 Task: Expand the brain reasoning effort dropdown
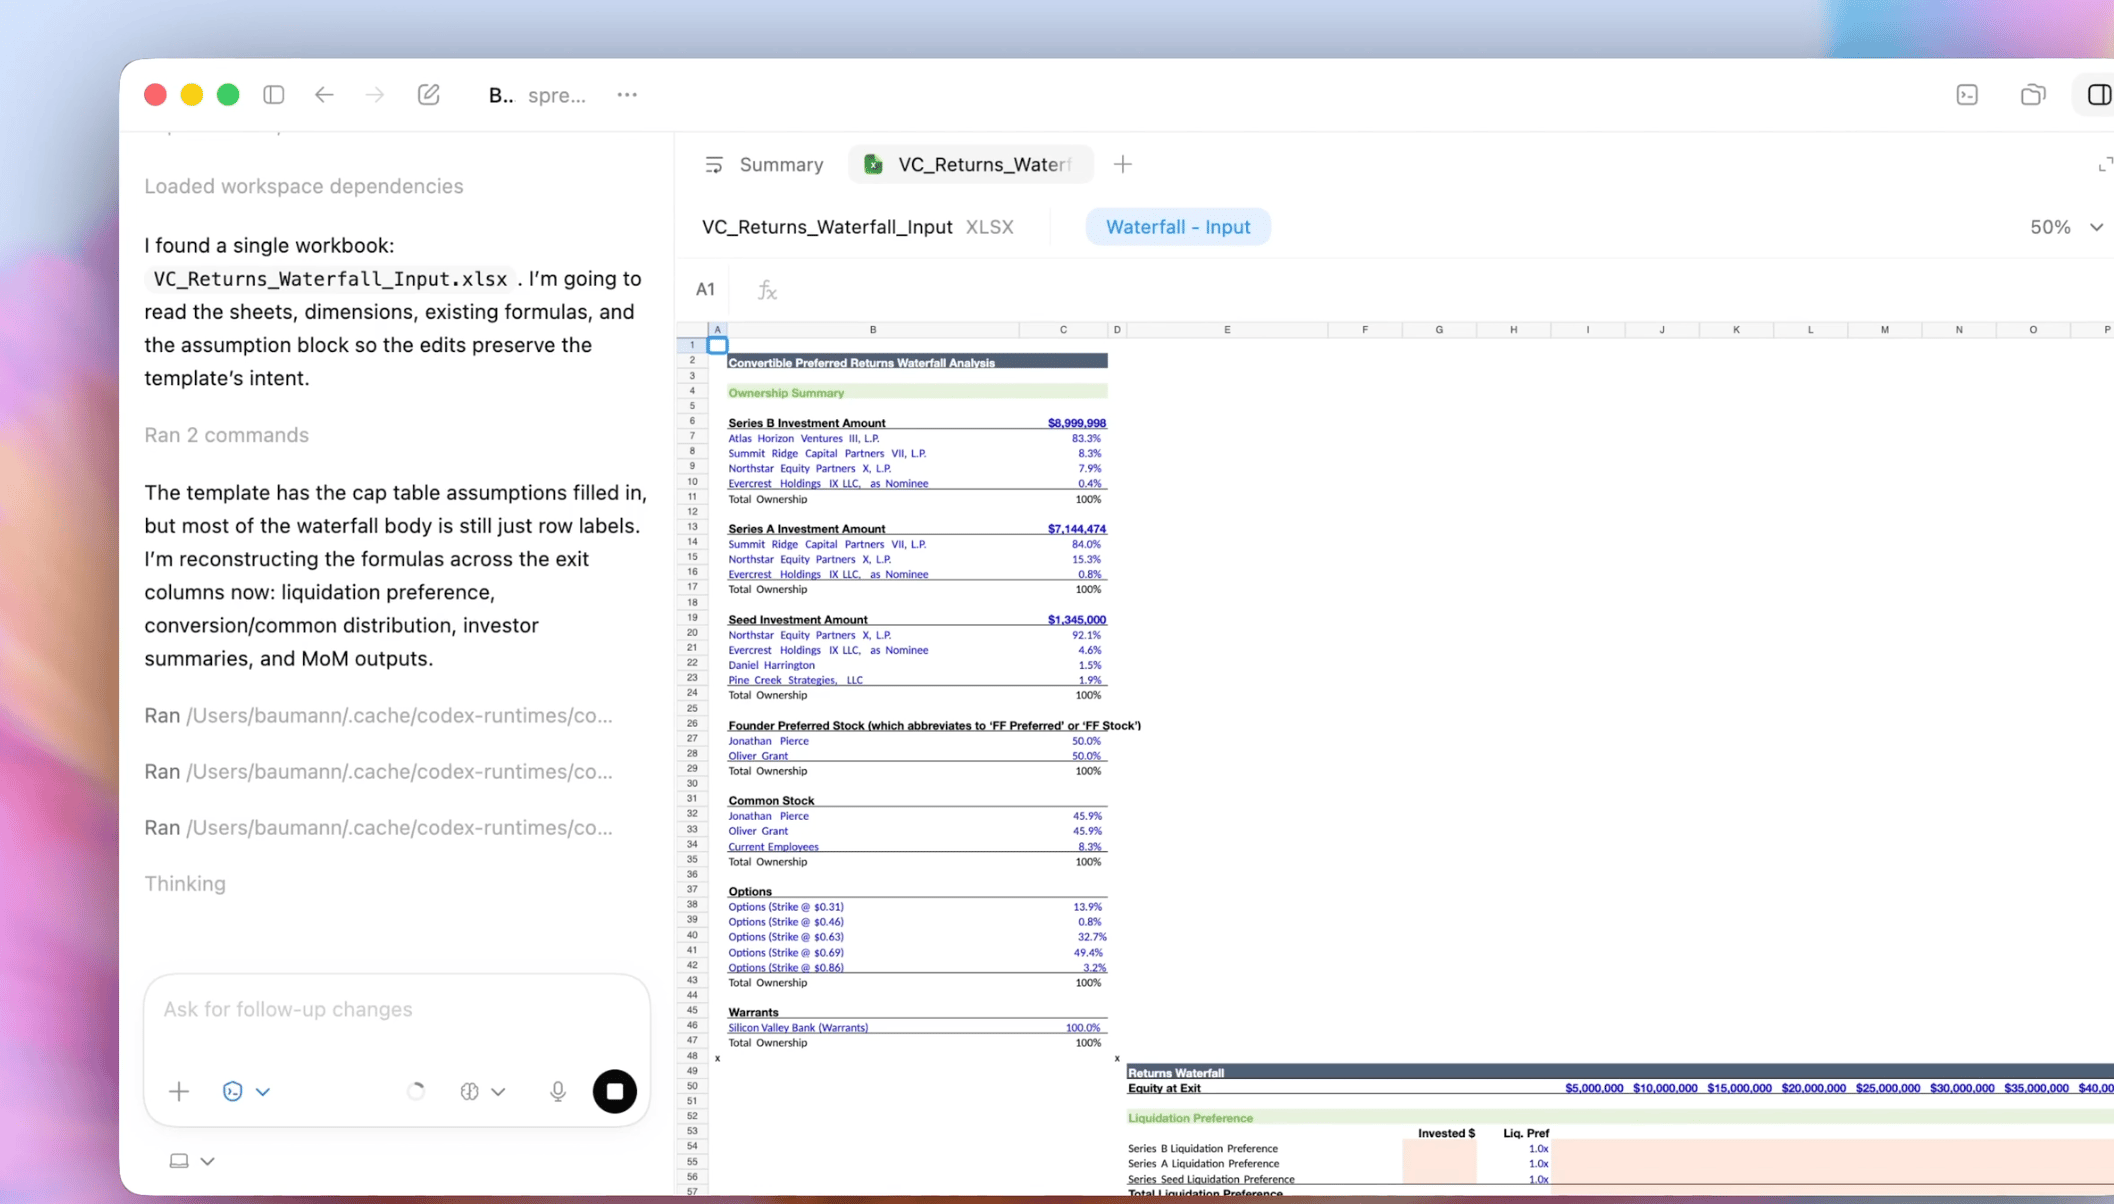482,1091
